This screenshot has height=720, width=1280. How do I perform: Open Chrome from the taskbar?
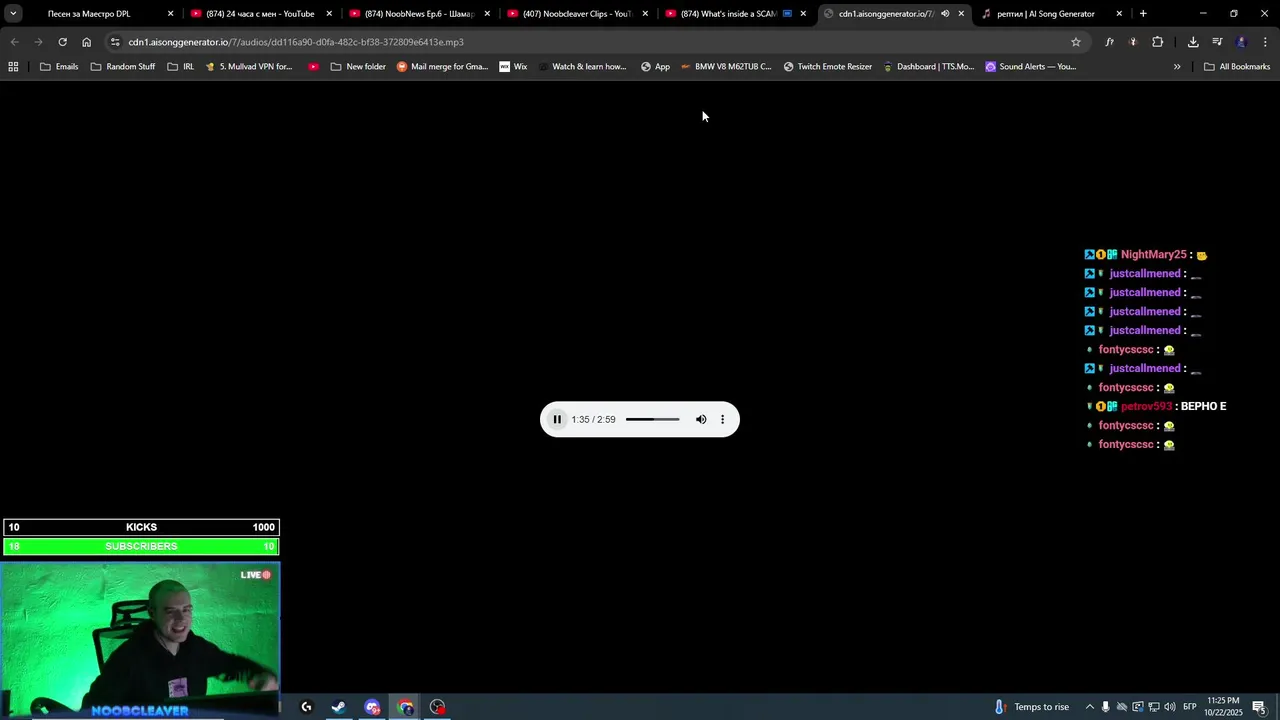click(x=405, y=707)
